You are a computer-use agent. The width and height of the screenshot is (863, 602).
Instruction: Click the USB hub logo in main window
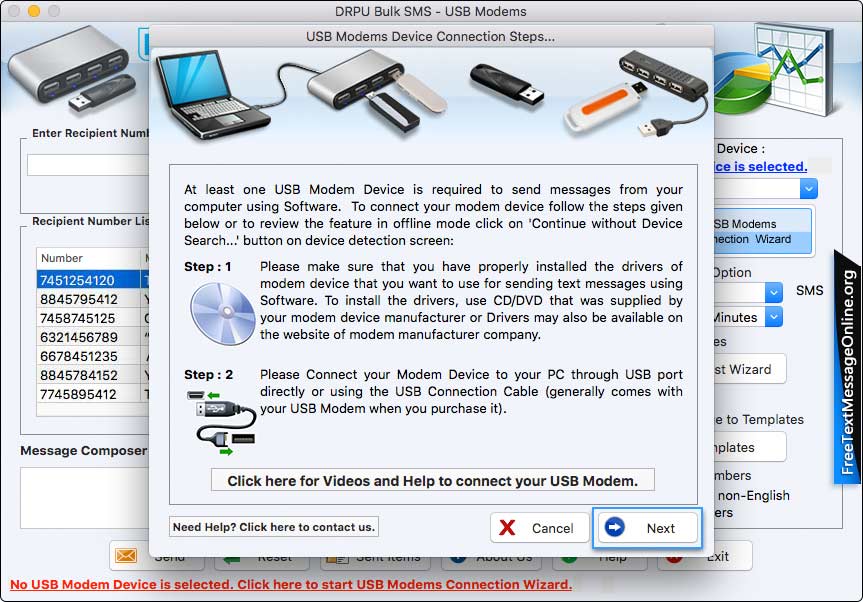[x=73, y=70]
